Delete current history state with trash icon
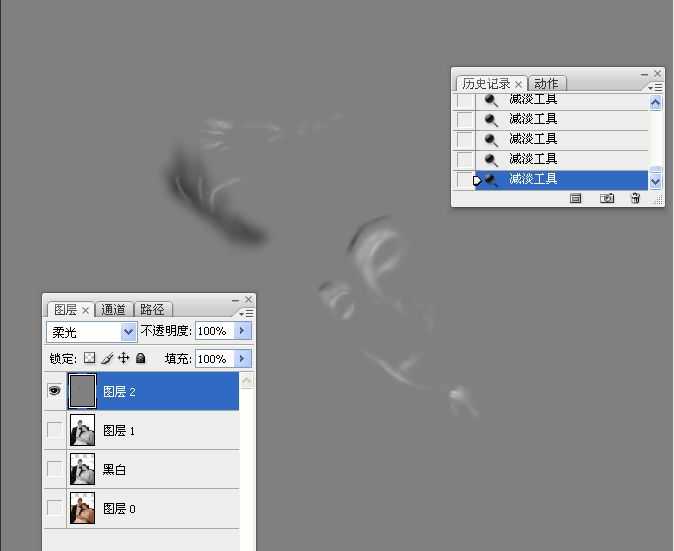The image size is (674, 551). (x=635, y=199)
